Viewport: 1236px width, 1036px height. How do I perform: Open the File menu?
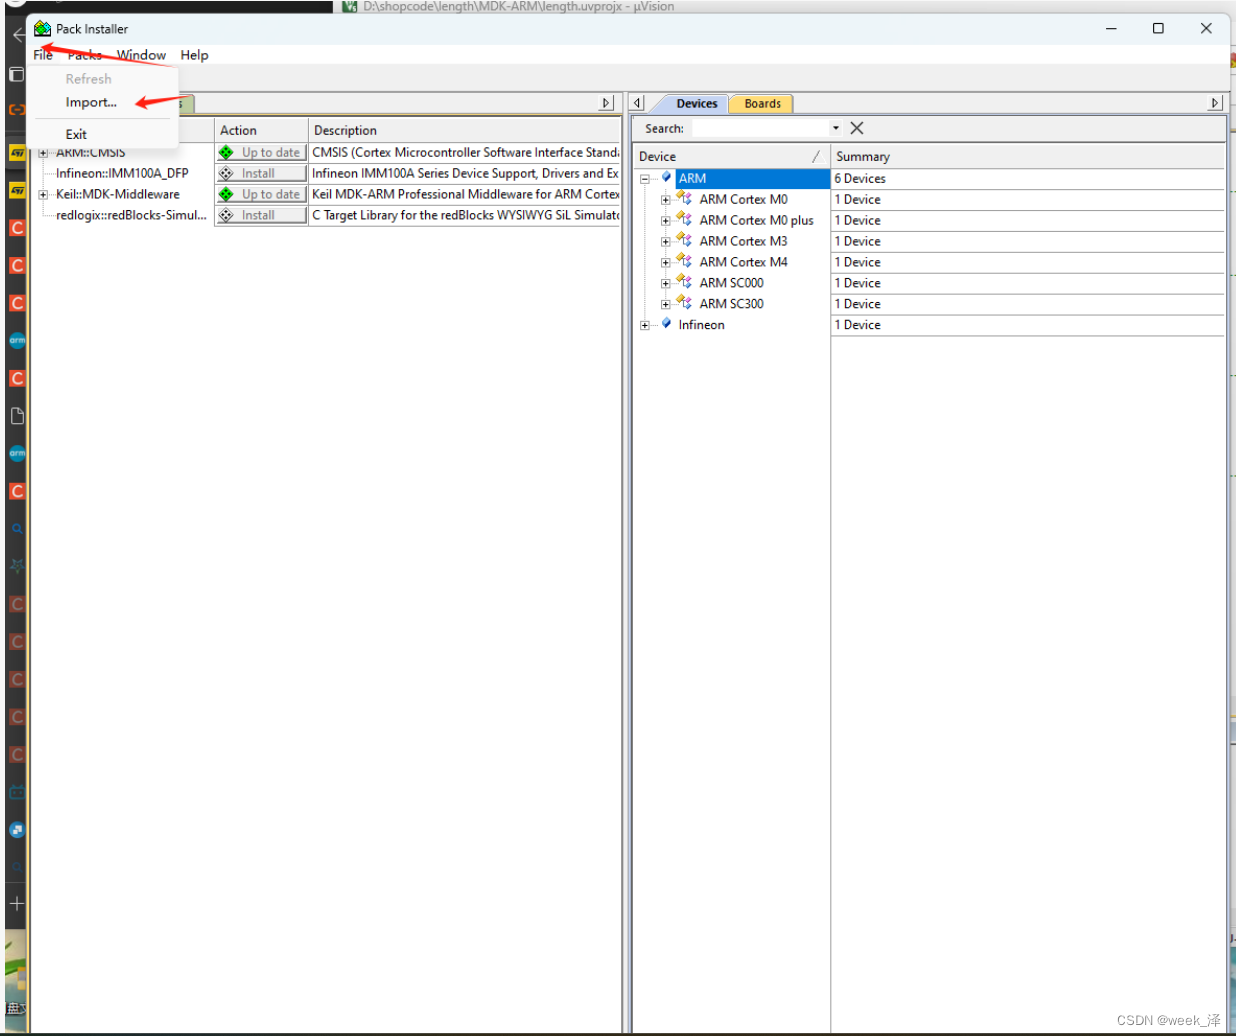43,55
